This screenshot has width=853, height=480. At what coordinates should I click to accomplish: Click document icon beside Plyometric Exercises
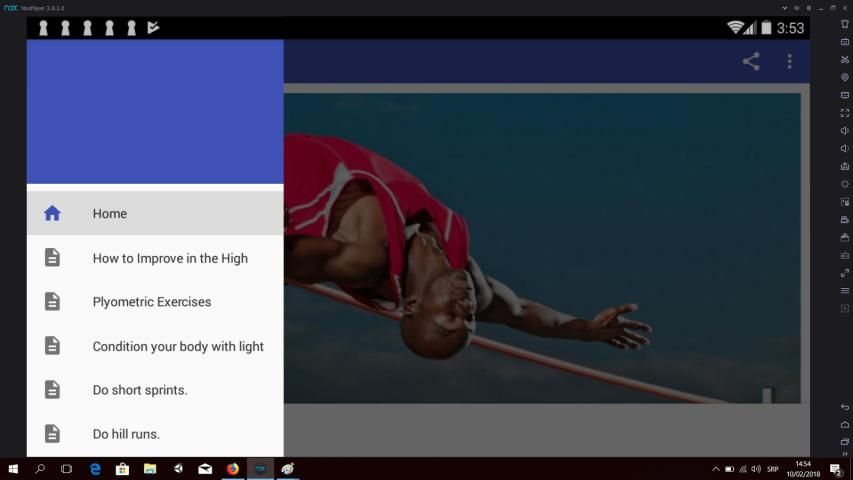click(52, 302)
